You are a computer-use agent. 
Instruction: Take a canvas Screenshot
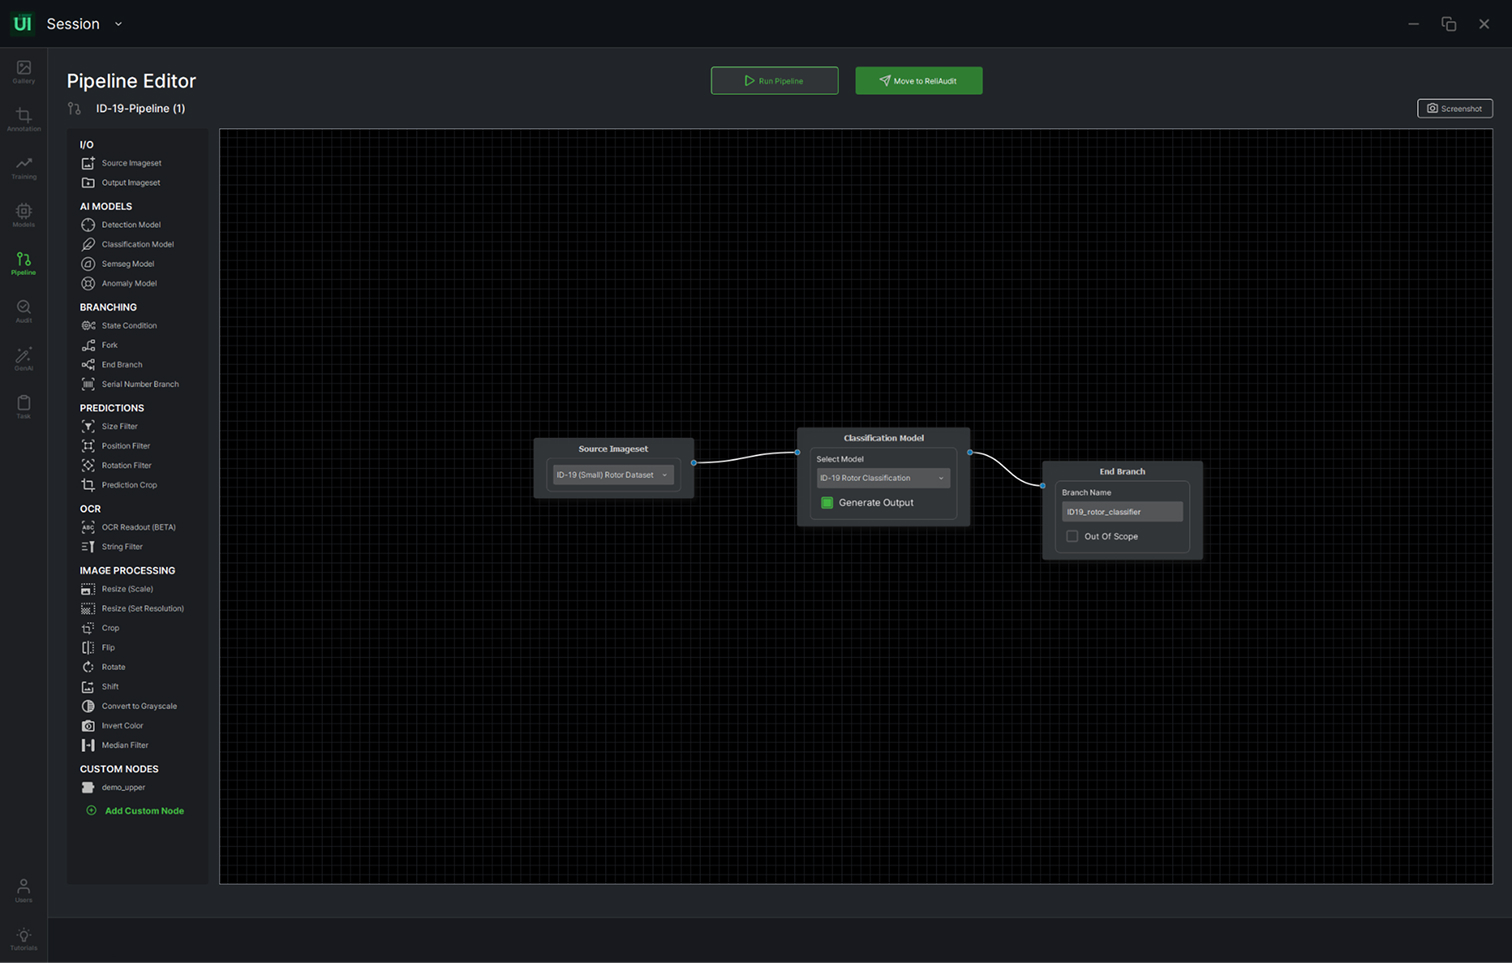(x=1455, y=108)
